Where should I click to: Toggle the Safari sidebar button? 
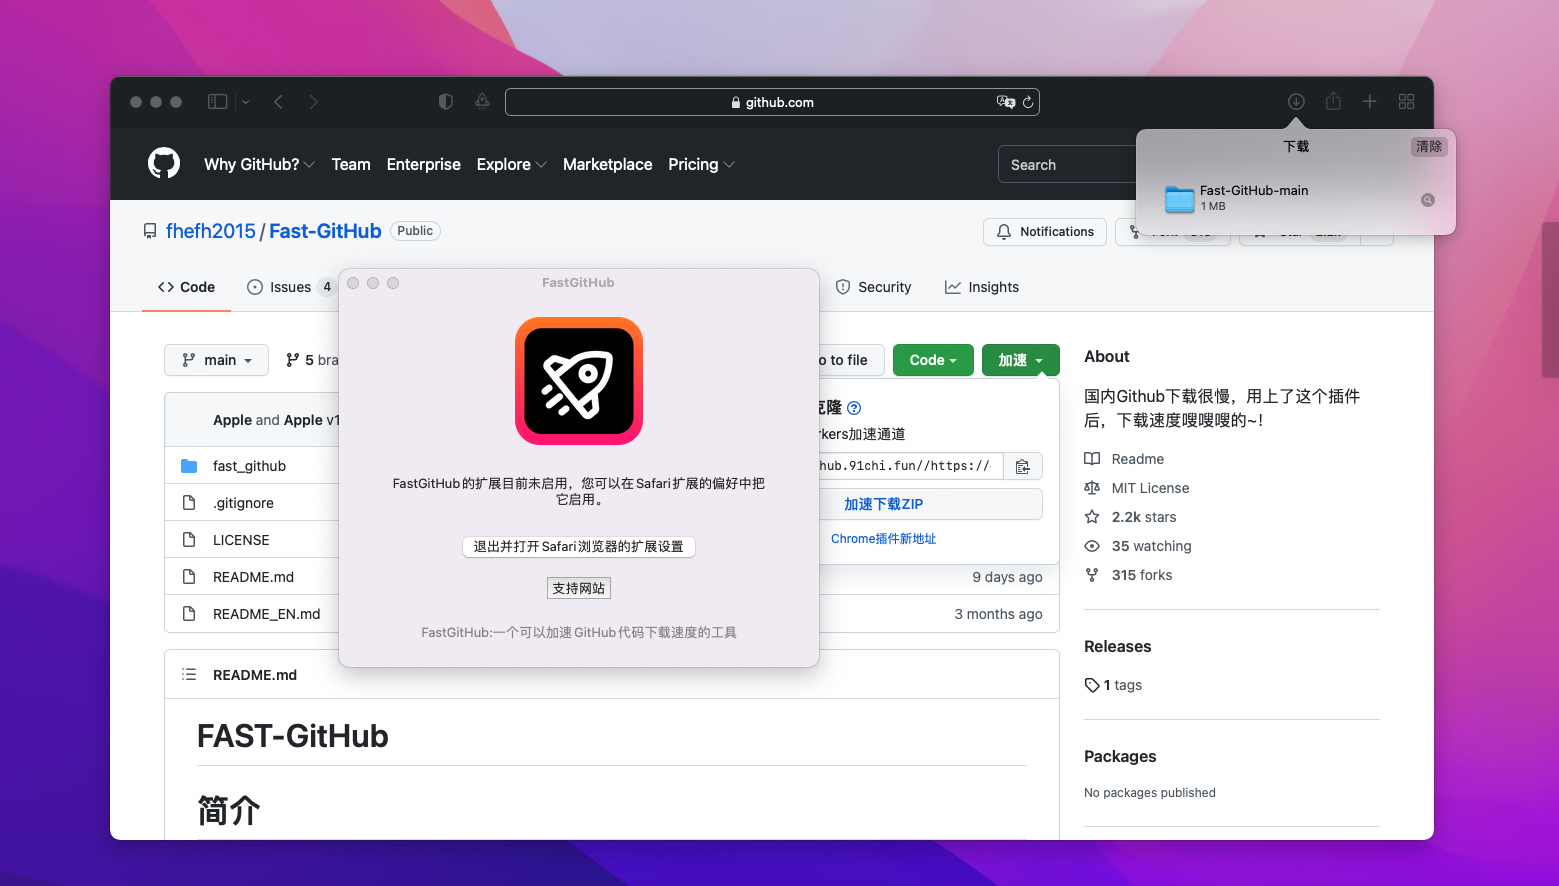pos(217,102)
